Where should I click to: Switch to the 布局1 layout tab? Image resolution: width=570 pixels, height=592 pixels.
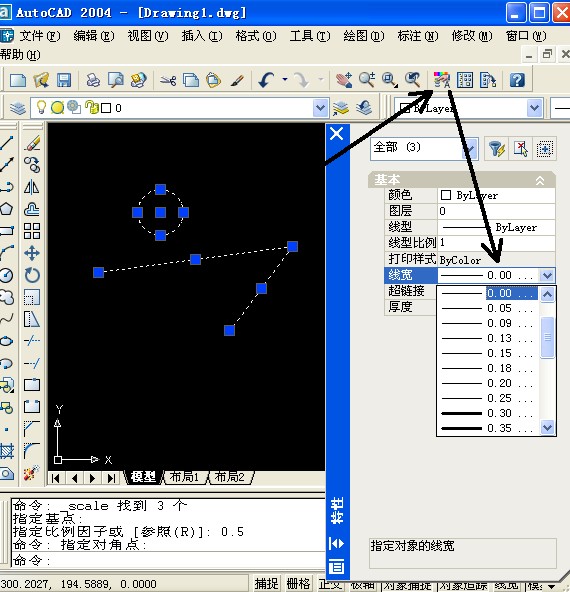click(185, 477)
